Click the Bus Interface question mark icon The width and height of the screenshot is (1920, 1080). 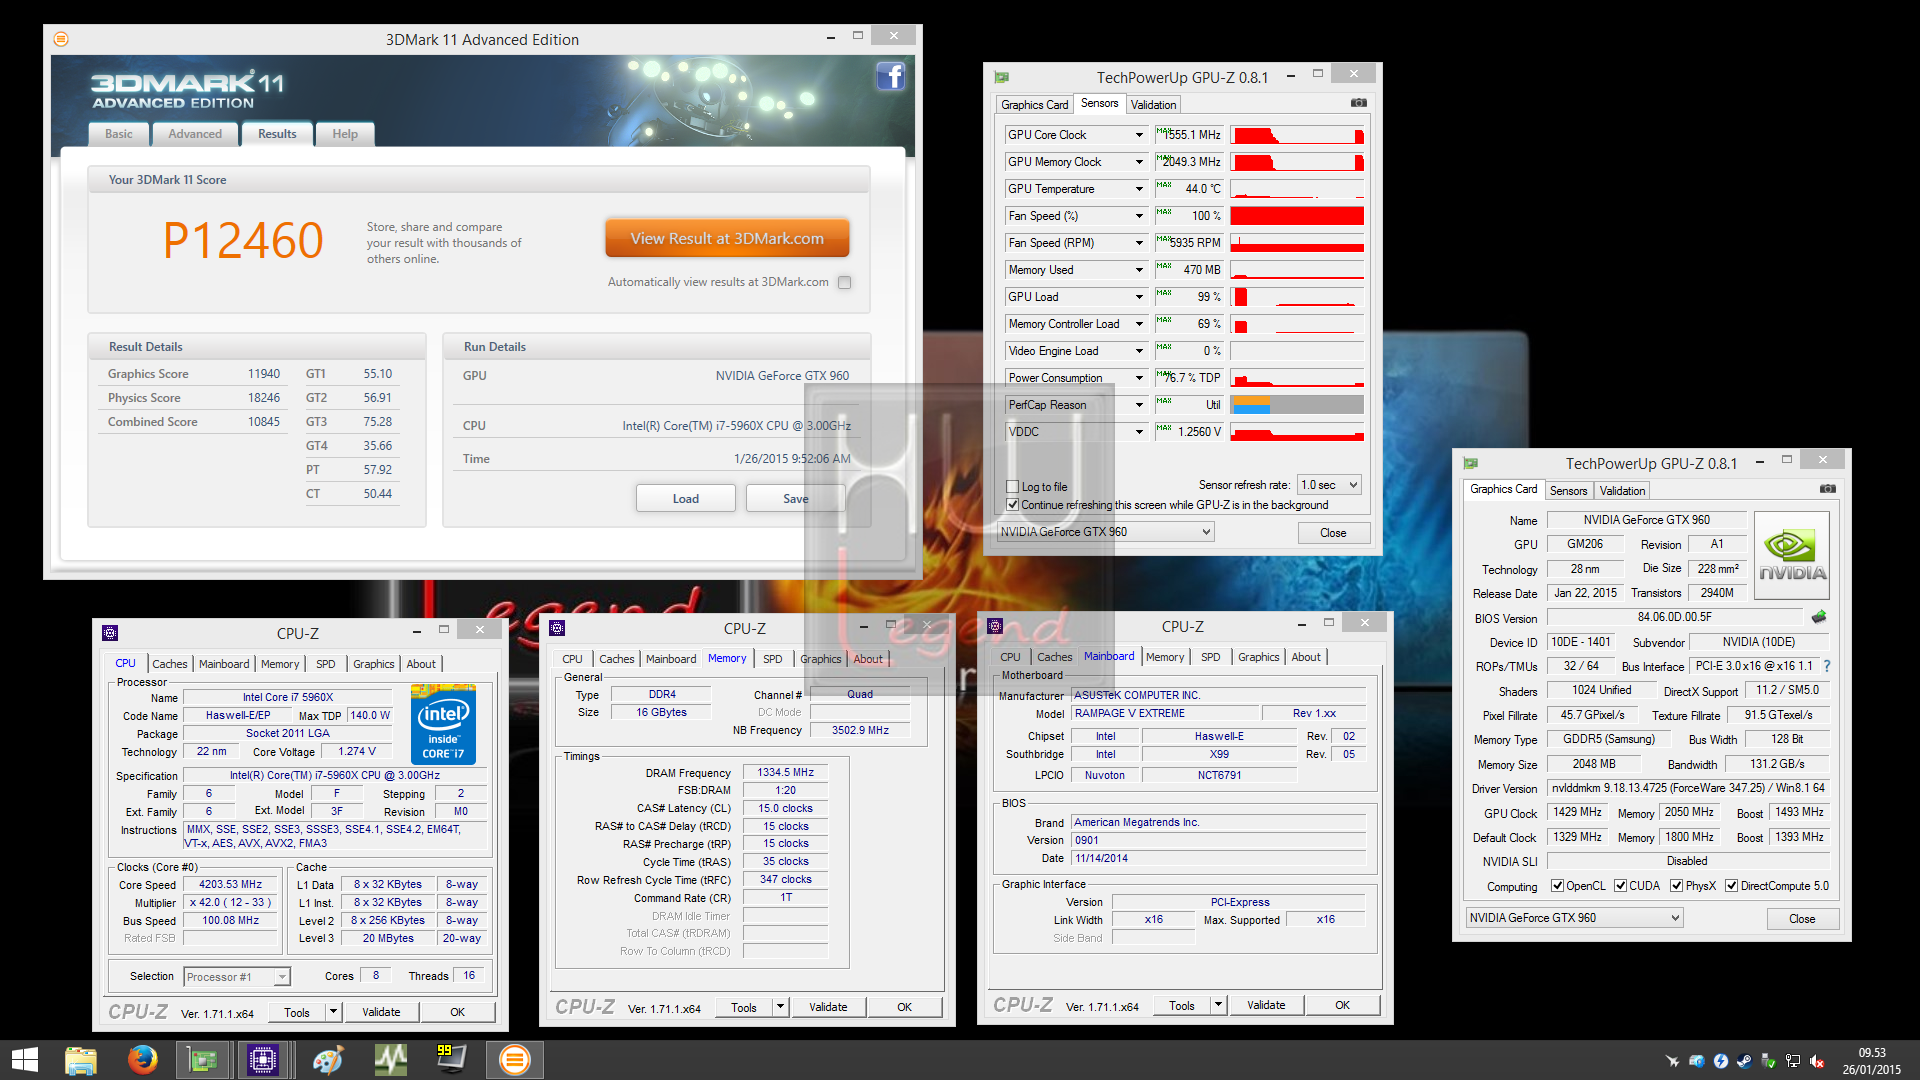(1827, 666)
